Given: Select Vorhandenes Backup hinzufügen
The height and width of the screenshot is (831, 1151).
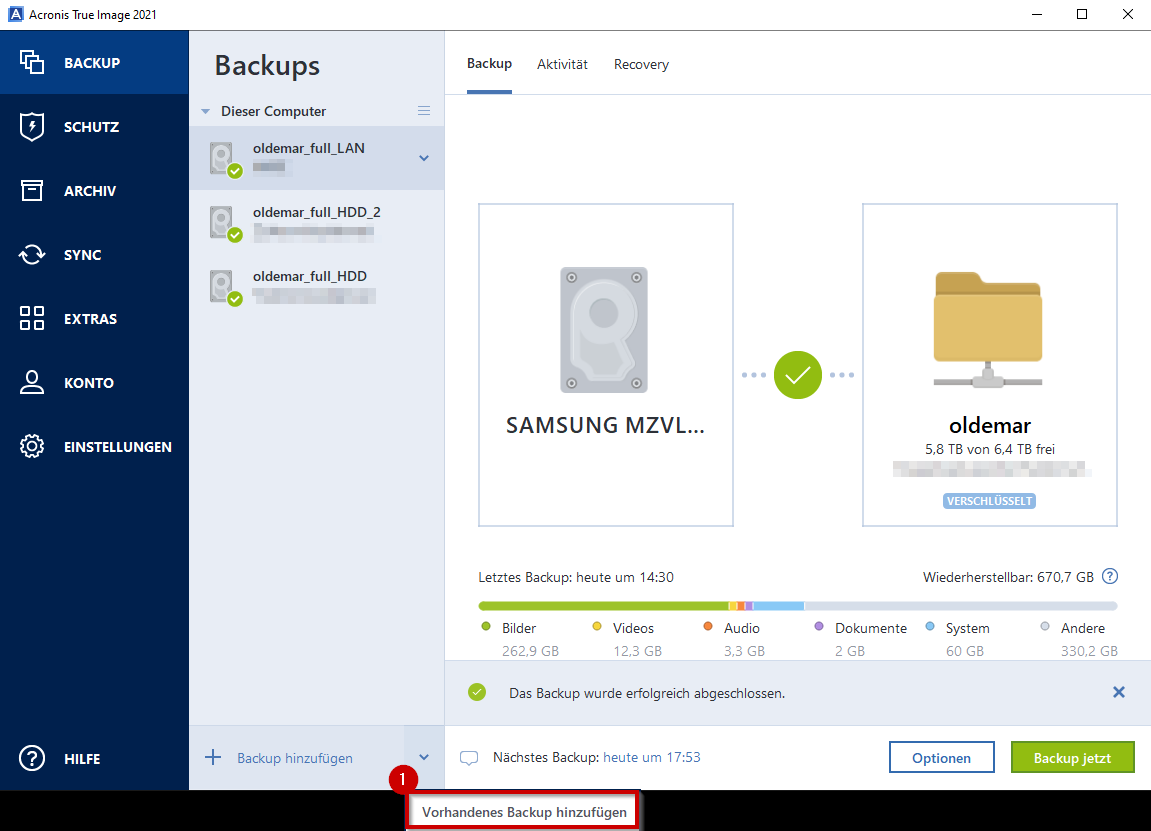Looking at the screenshot, I should (521, 810).
